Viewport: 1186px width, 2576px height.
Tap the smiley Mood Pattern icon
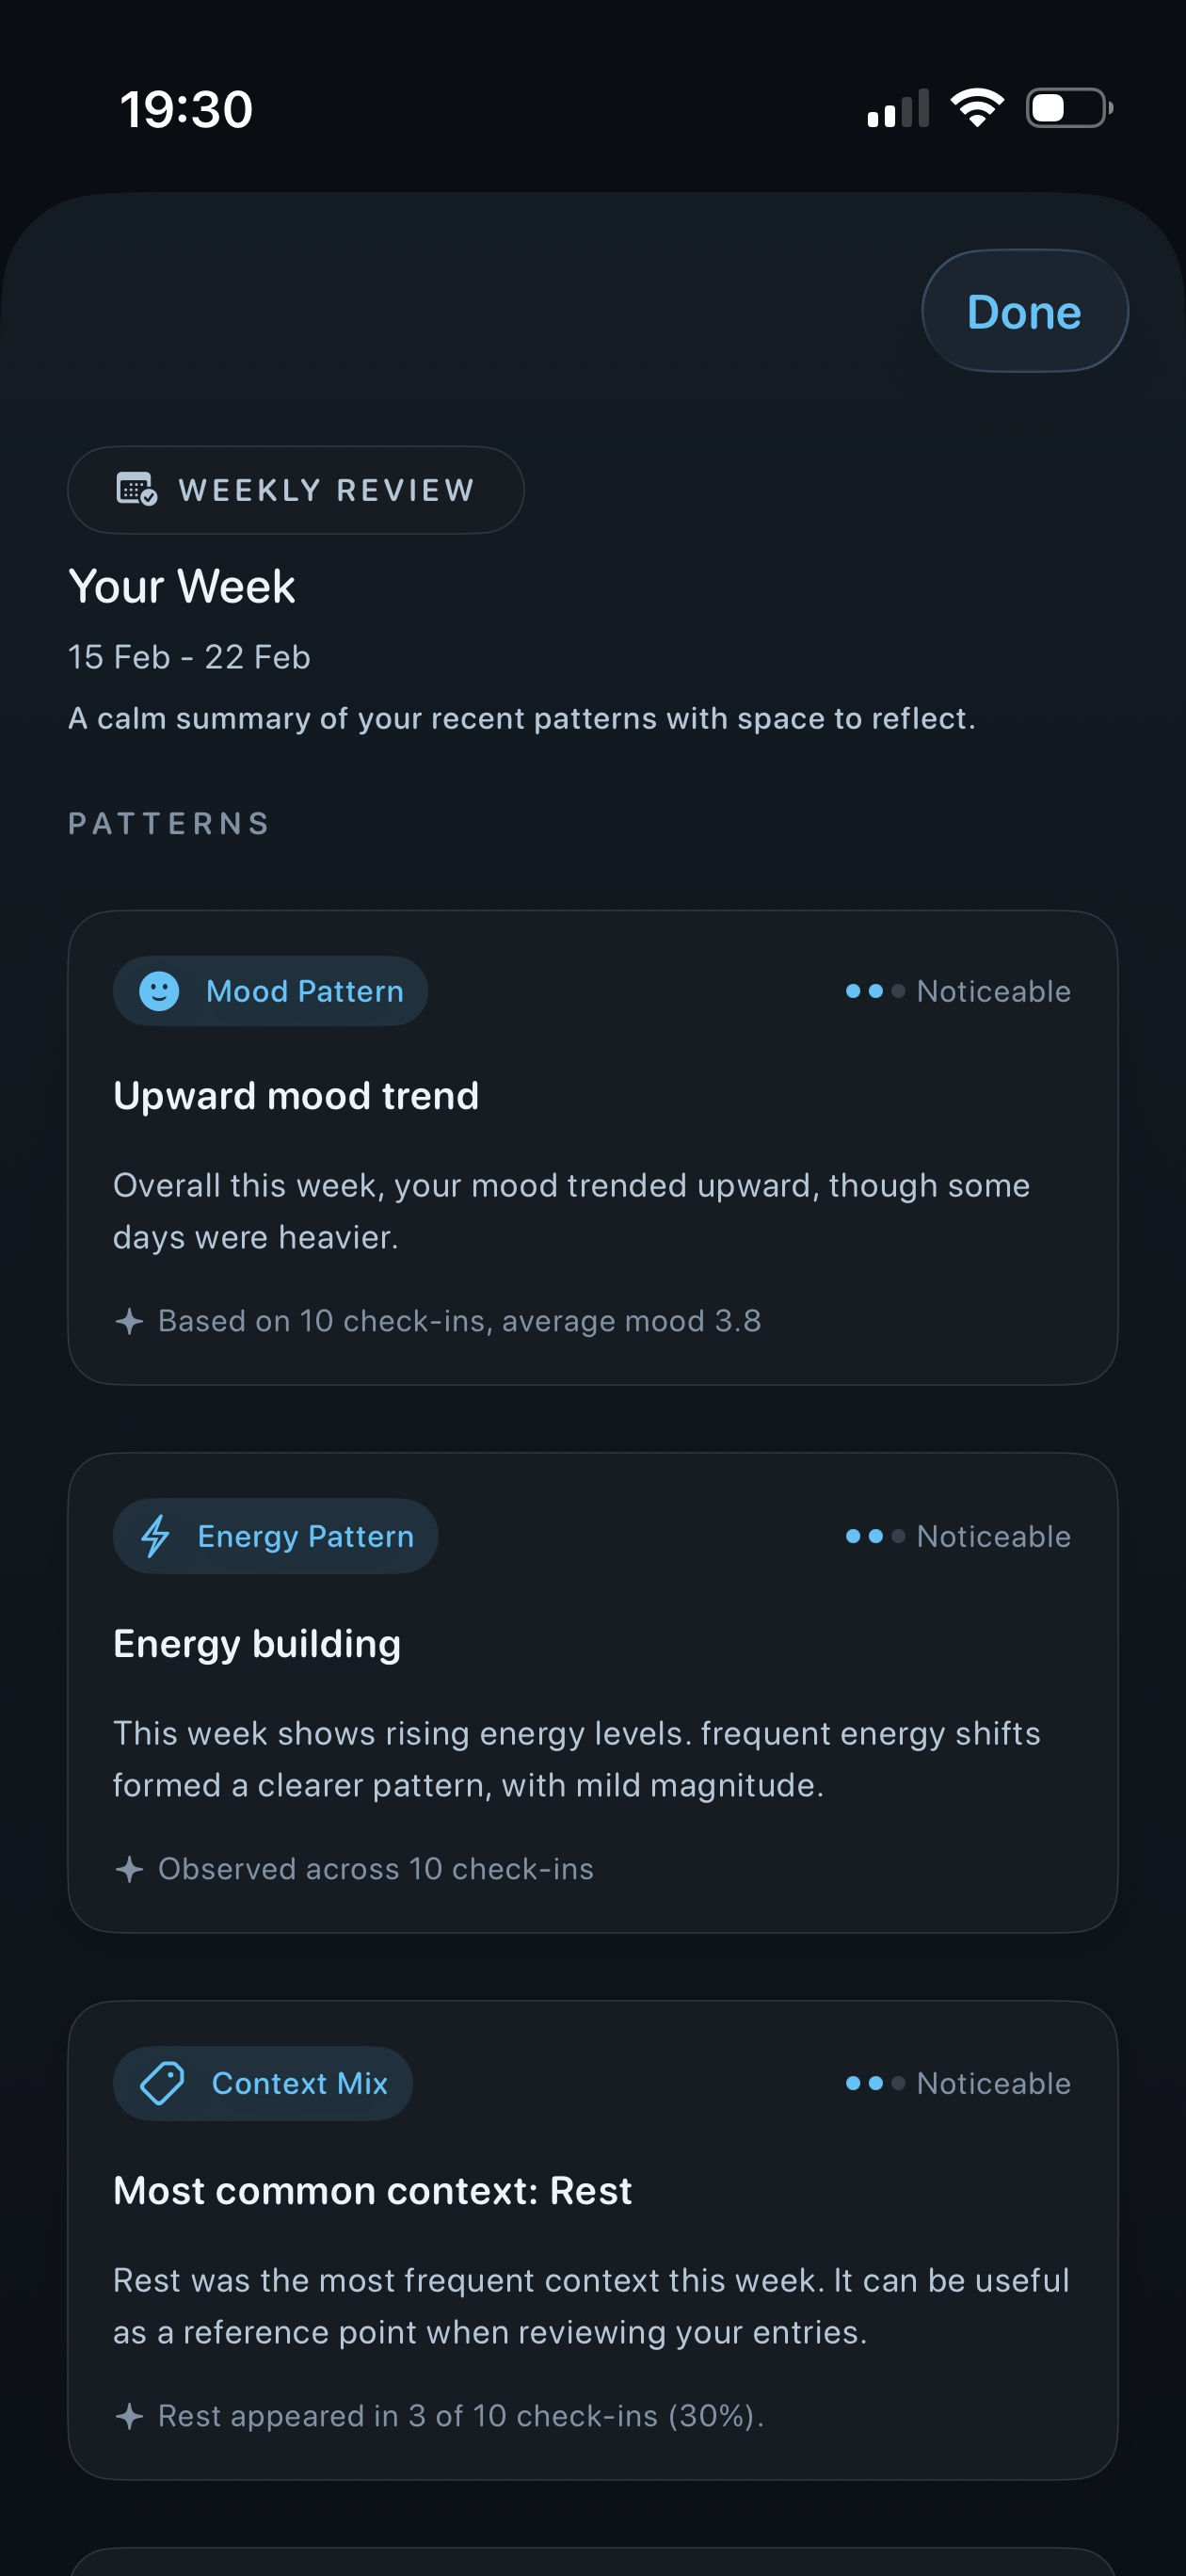160,990
